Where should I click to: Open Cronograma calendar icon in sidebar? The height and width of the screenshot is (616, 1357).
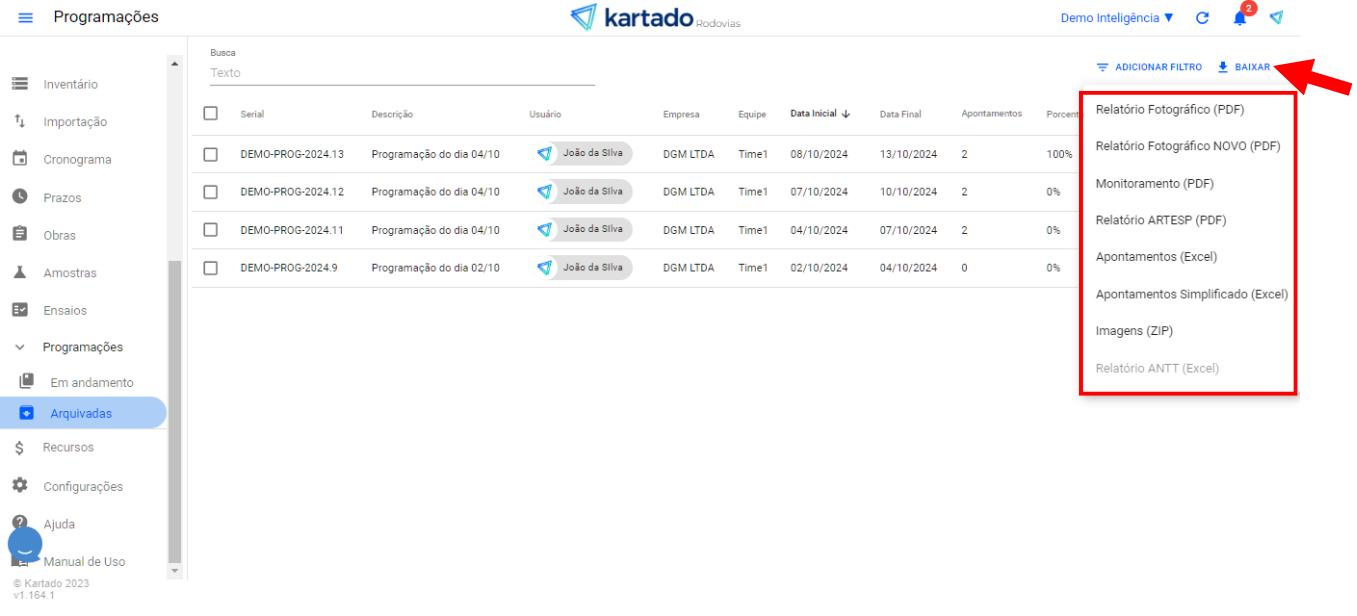20,159
